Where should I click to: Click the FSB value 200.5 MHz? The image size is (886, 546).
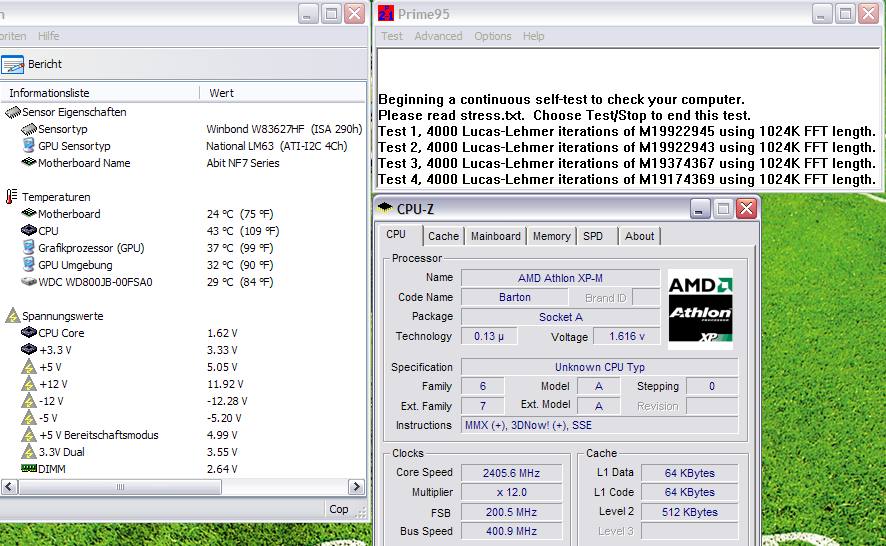coord(511,512)
